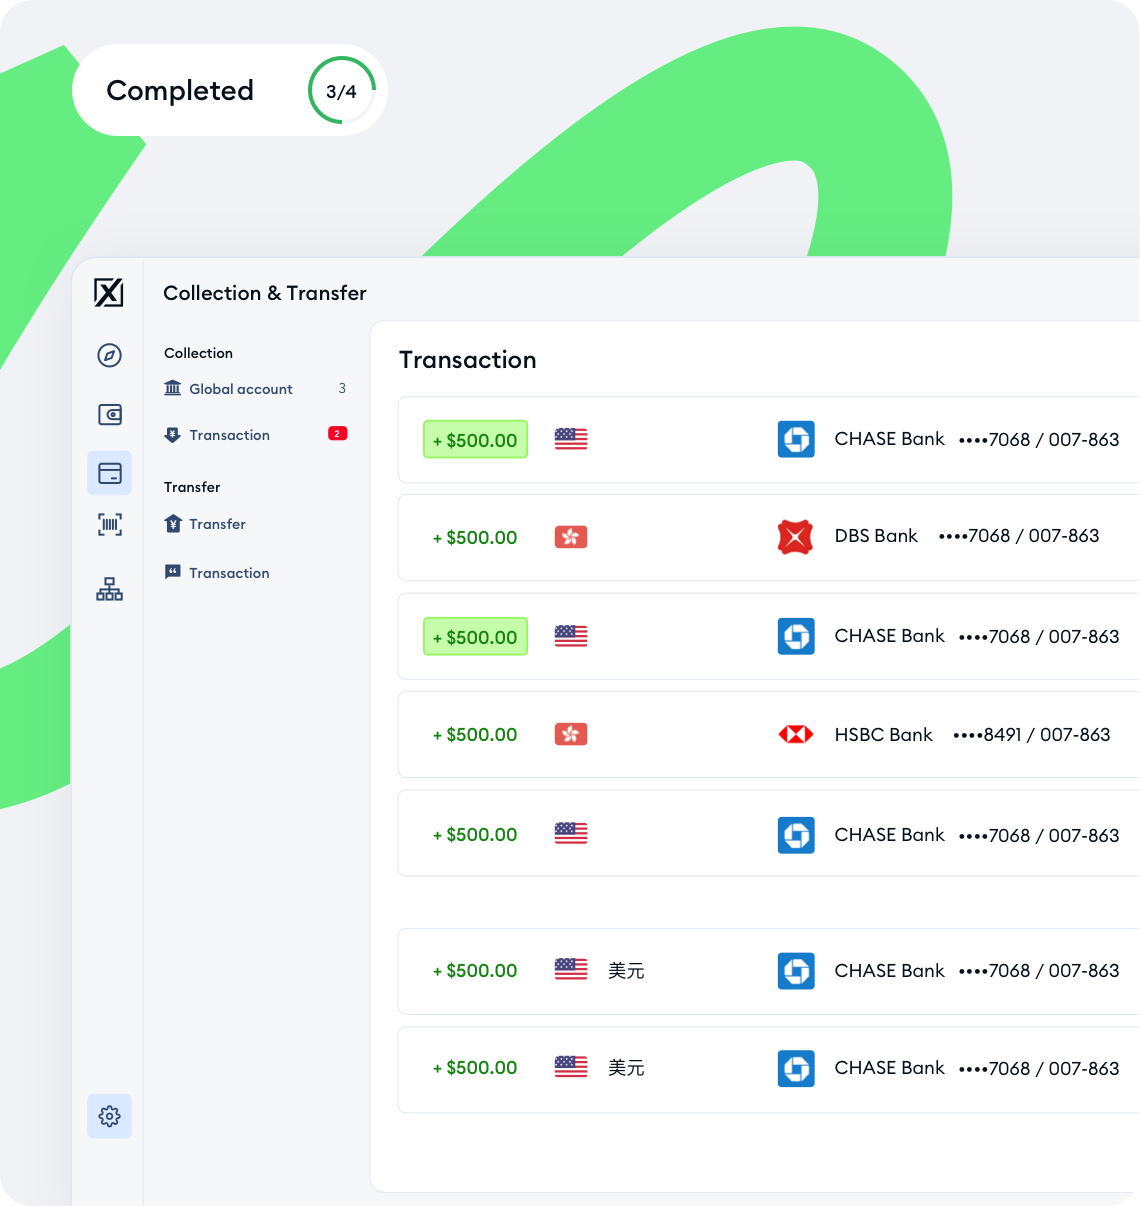Click the first highlighted +$500.00 amount
Image resolution: width=1140 pixels, height=1206 pixels.
pyautogui.click(x=475, y=440)
